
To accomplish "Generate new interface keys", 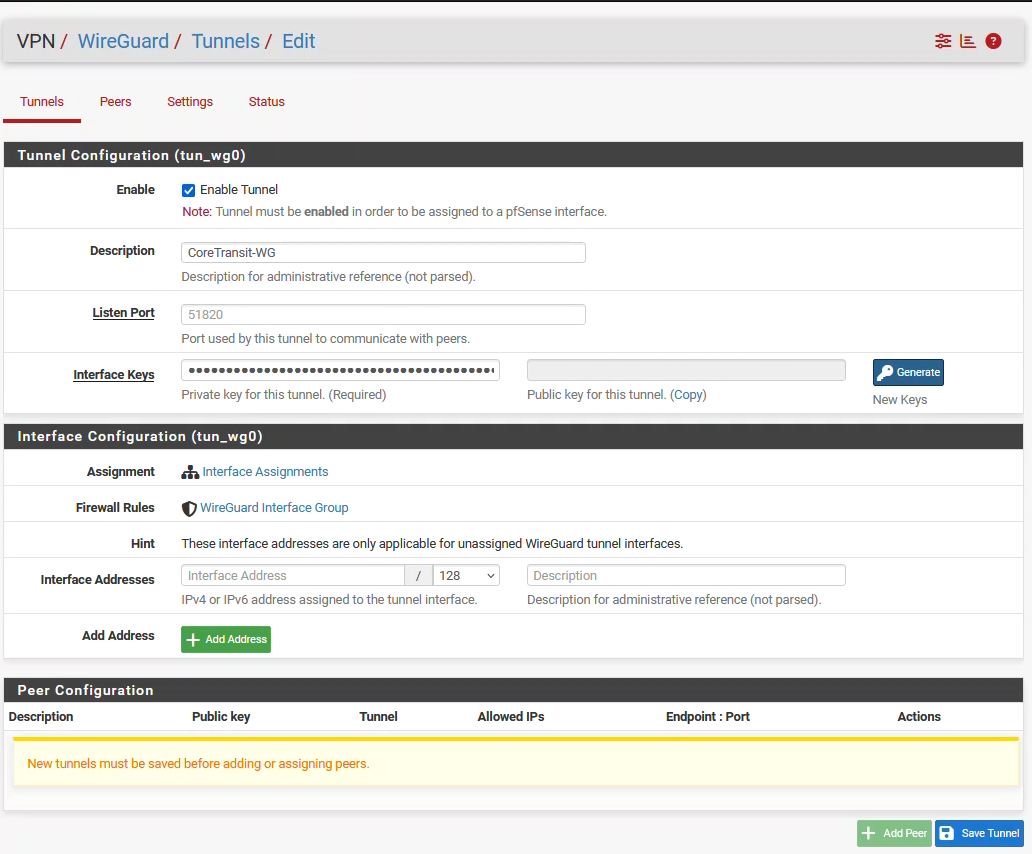I will tap(908, 372).
